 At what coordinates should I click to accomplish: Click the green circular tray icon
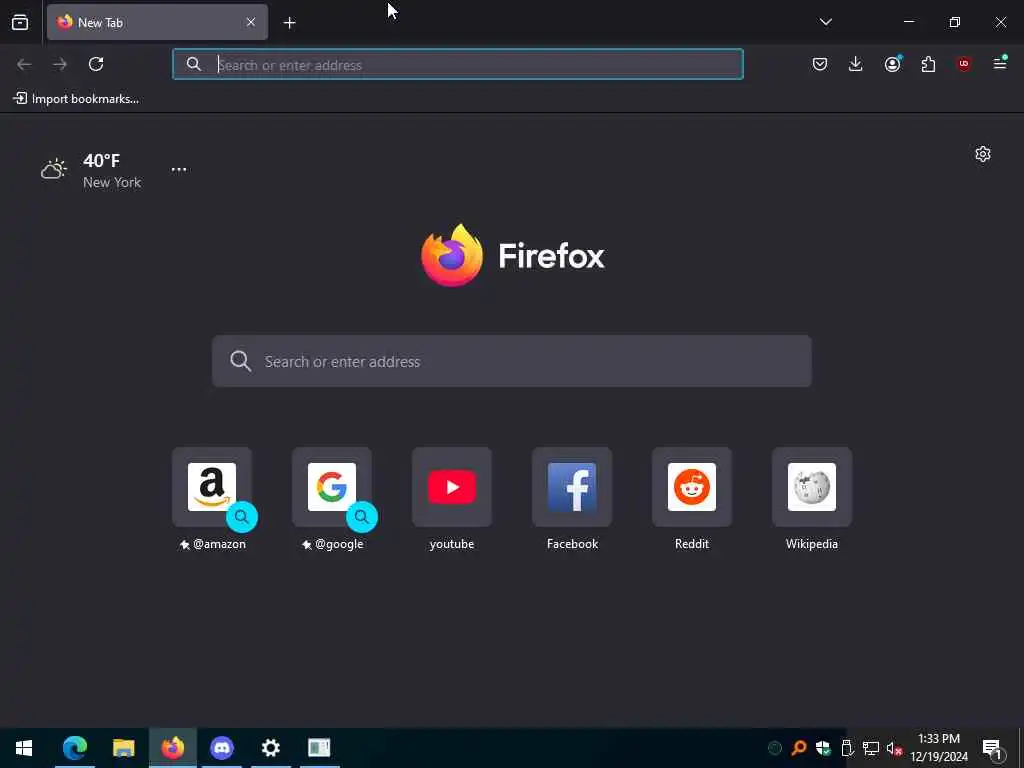[x=775, y=748]
